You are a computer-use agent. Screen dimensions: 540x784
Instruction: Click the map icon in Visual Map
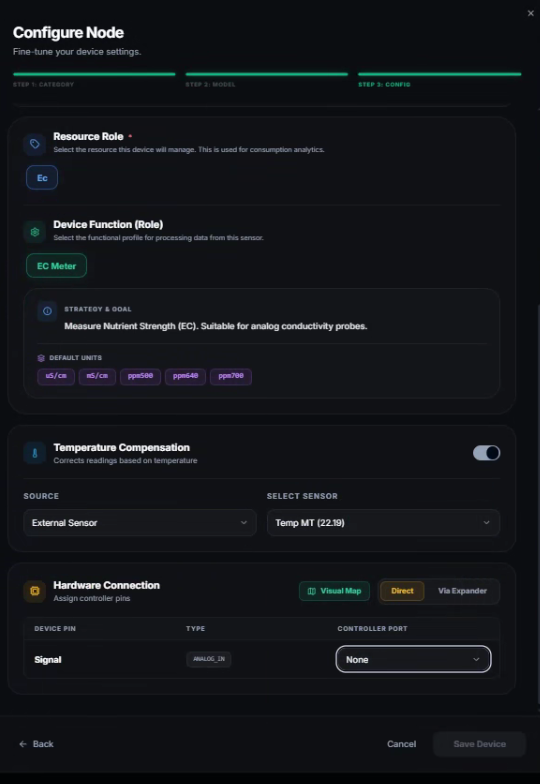[312, 591]
